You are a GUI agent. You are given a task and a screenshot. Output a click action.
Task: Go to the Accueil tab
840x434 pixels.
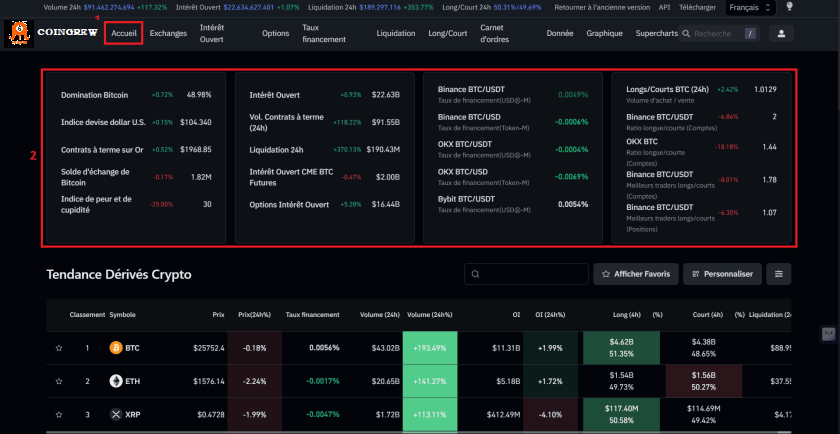124,33
